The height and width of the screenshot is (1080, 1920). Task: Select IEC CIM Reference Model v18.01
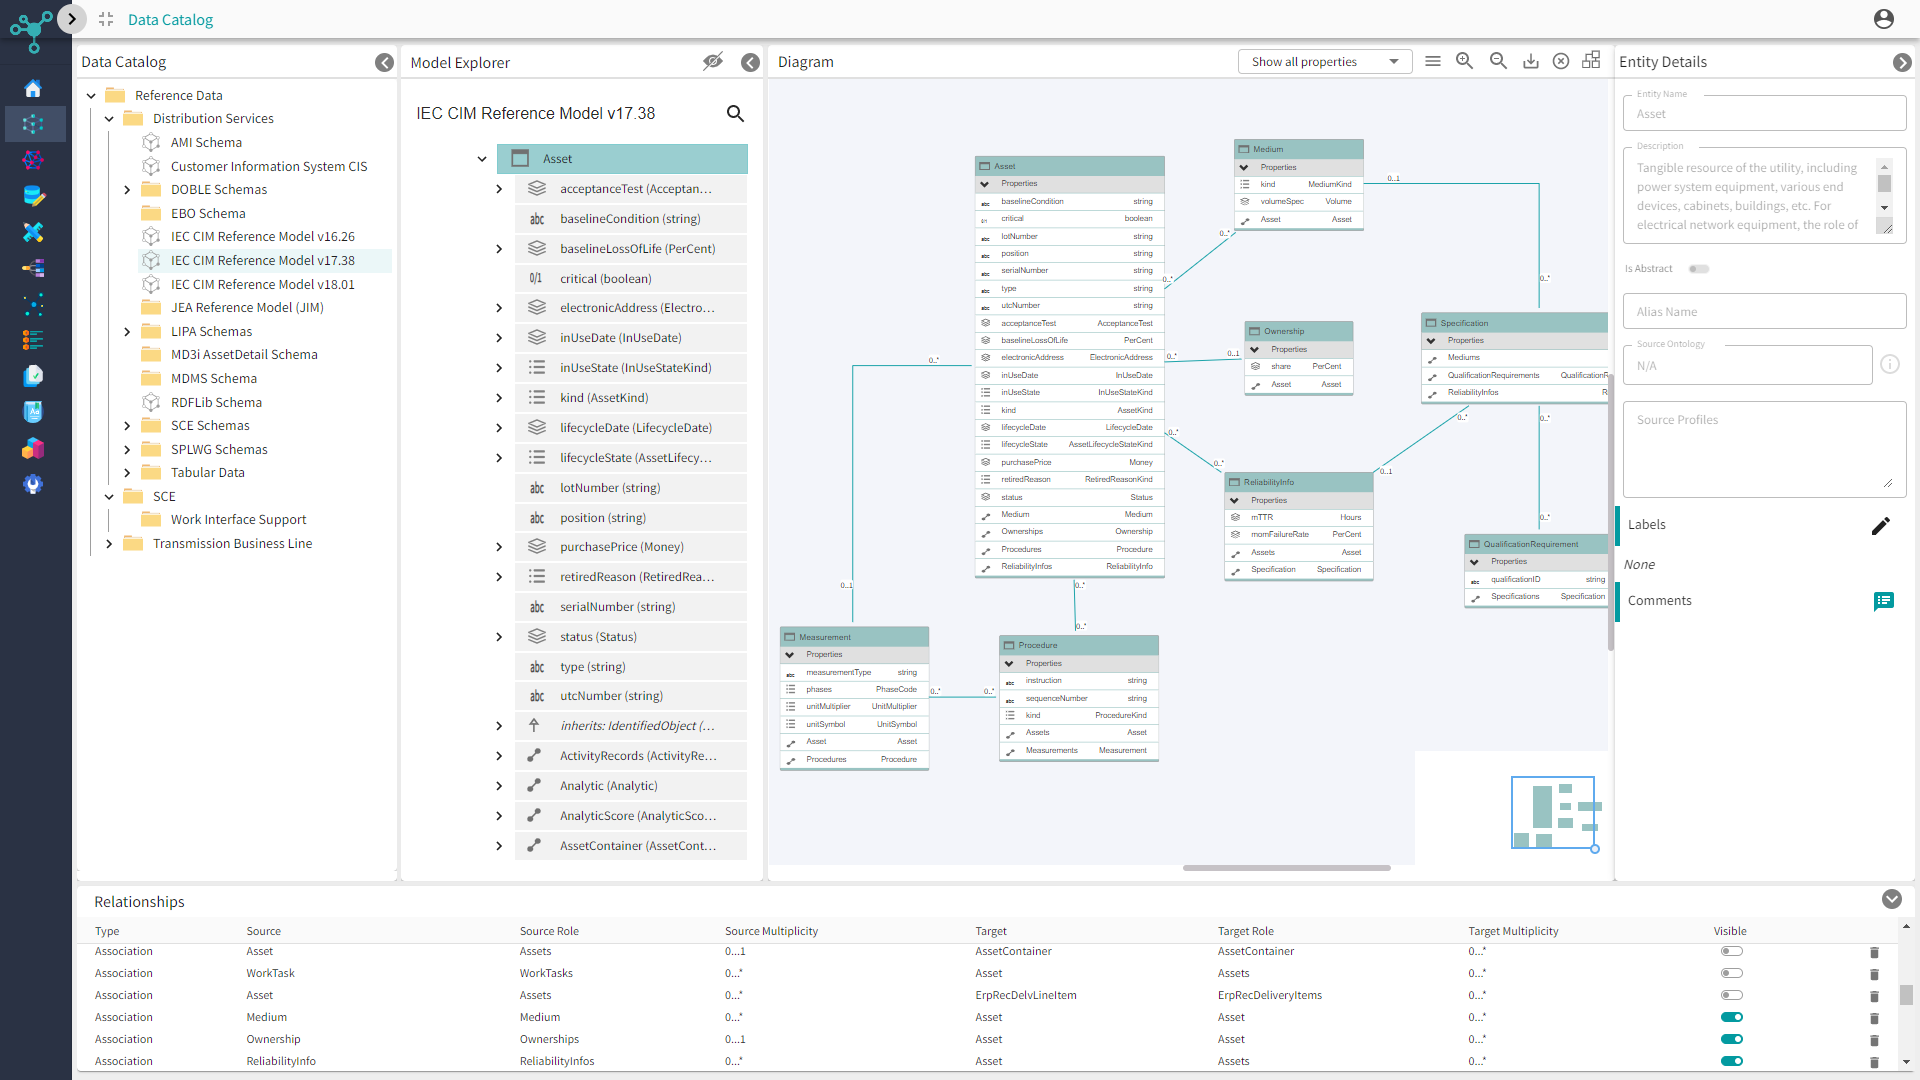[x=262, y=284]
